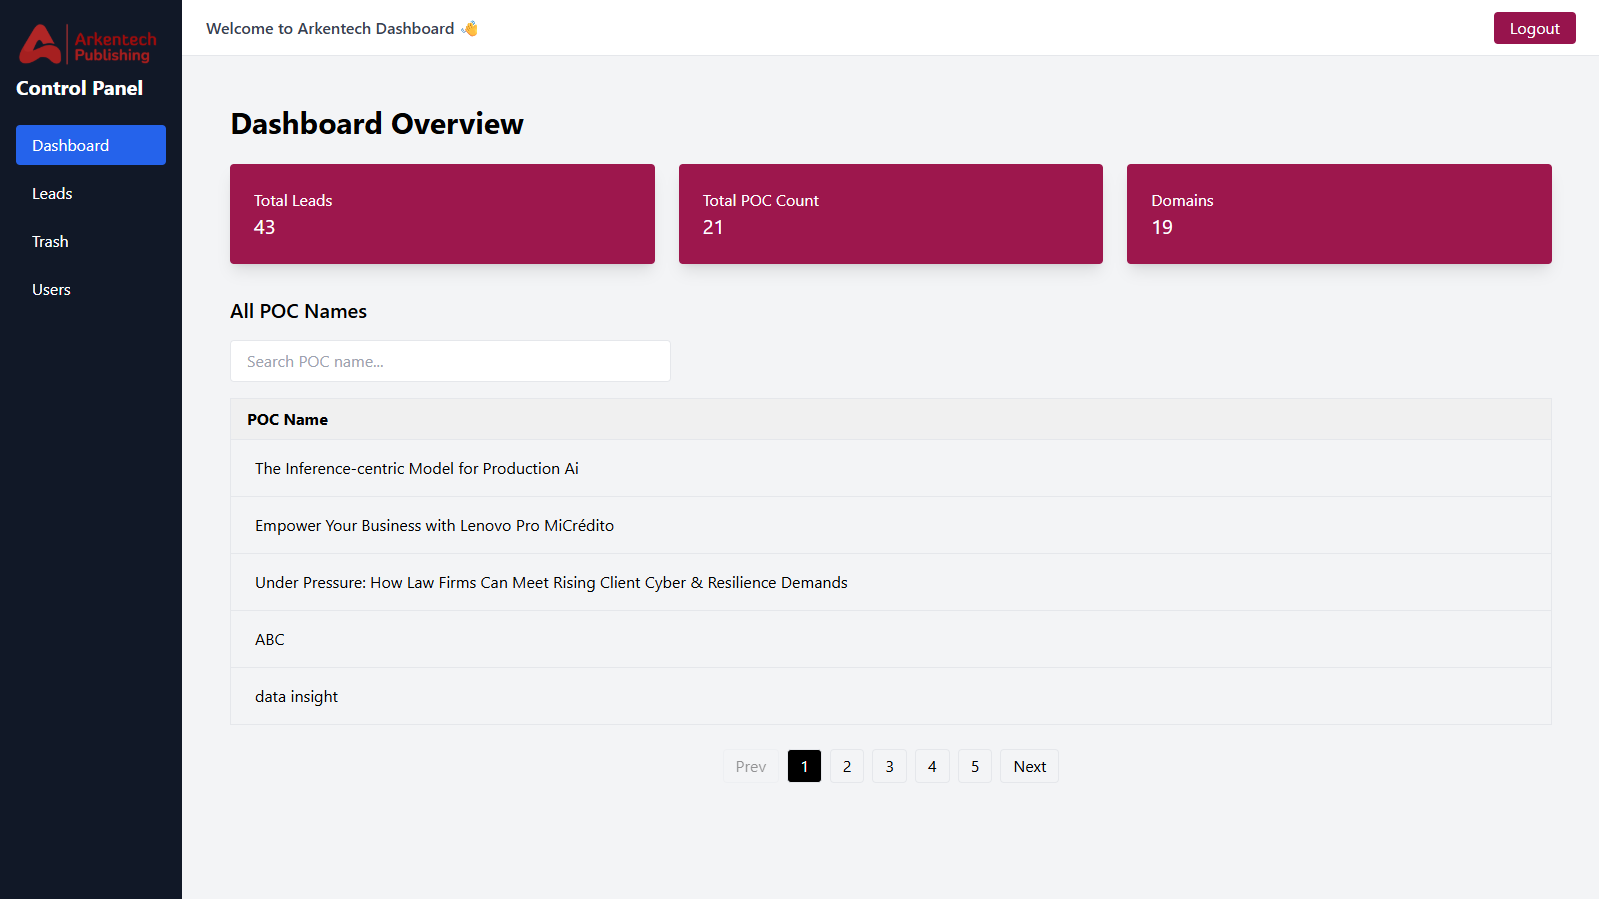Go to pagination page 2
The width and height of the screenshot is (1599, 899).
[846, 767]
